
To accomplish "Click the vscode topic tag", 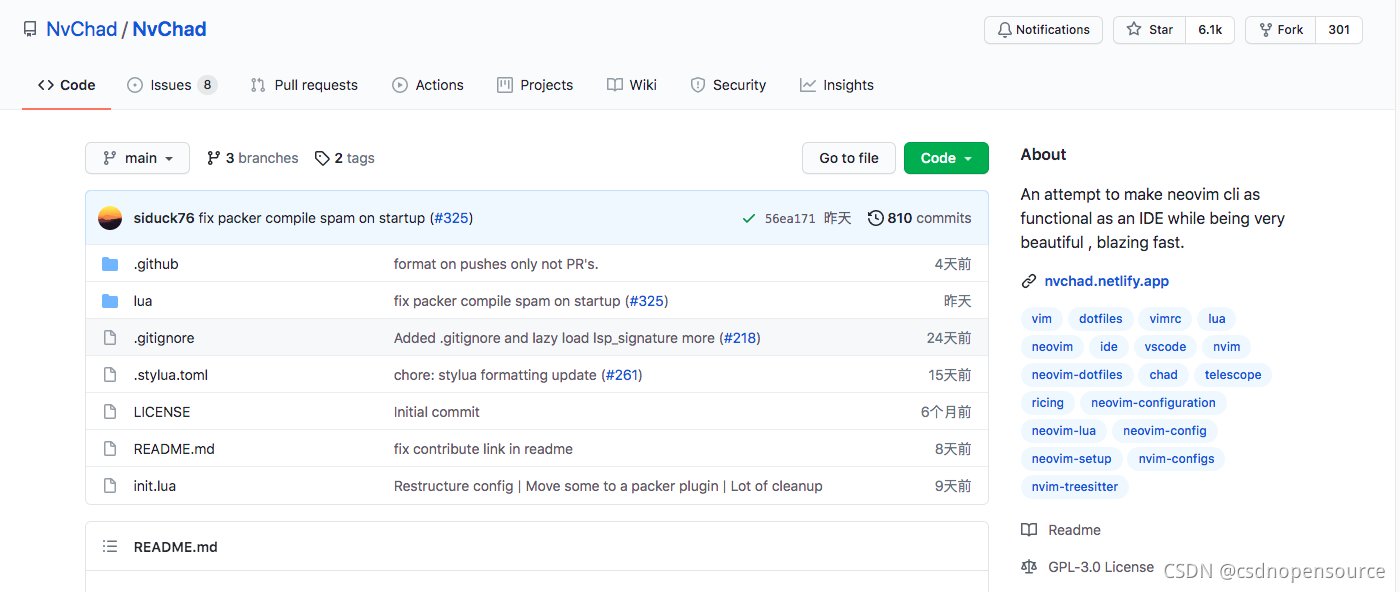I will coord(1165,347).
